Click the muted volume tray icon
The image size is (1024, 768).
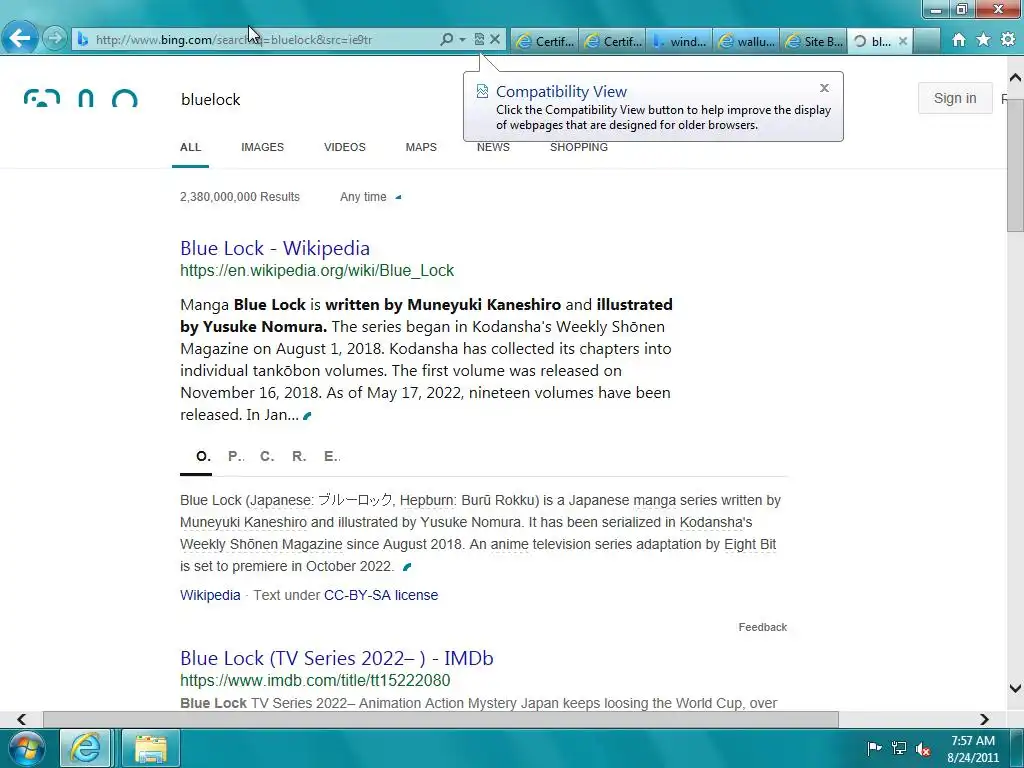(923, 749)
